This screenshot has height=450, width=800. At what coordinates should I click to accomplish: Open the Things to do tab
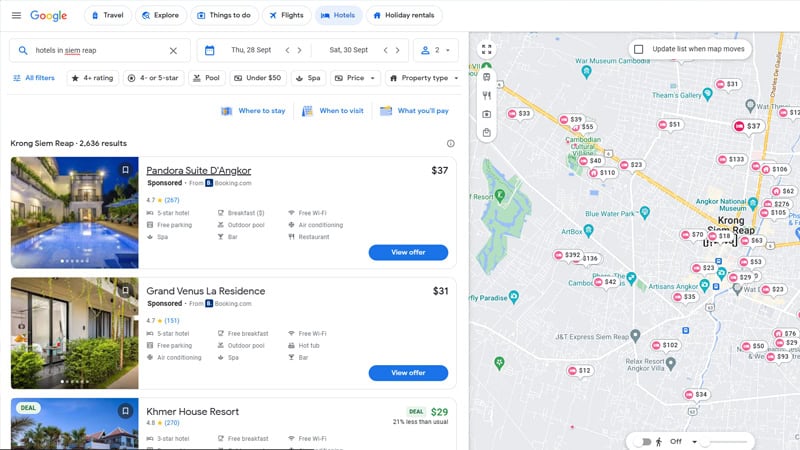click(x=224, y=15)
